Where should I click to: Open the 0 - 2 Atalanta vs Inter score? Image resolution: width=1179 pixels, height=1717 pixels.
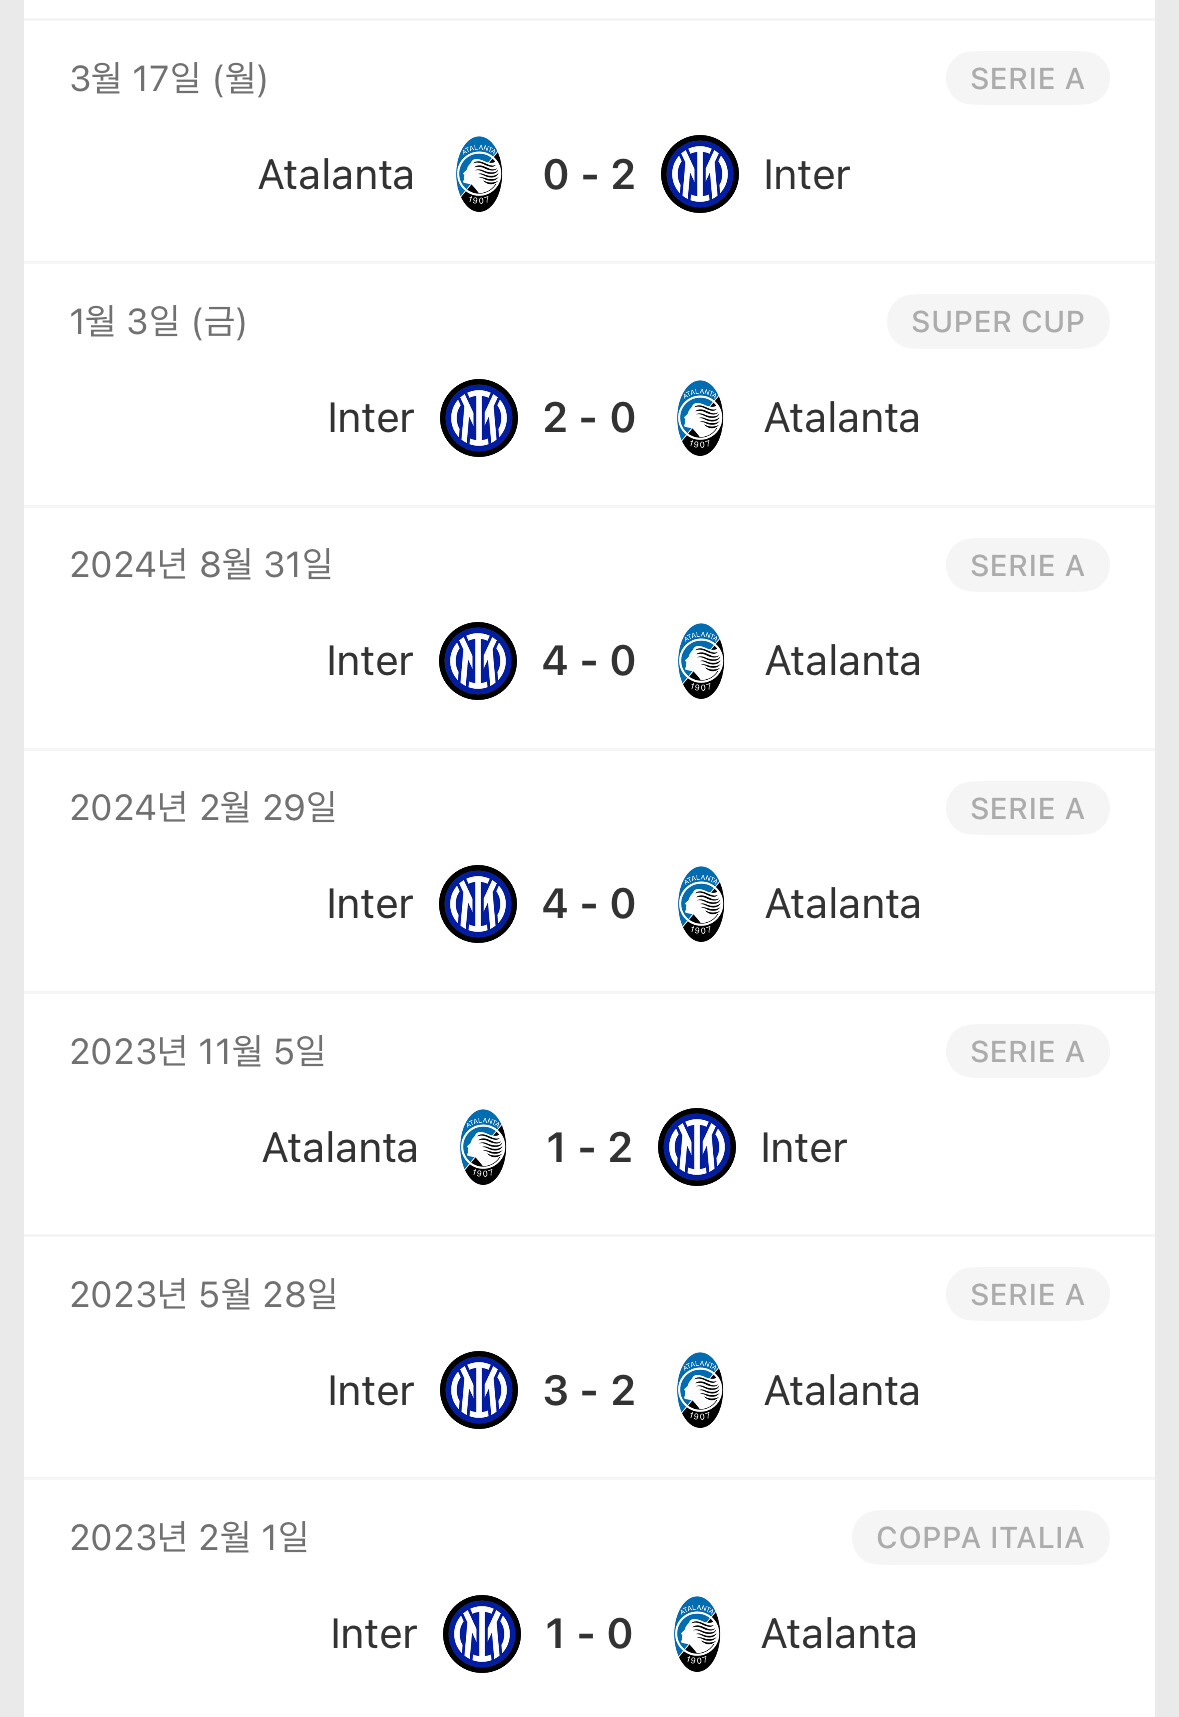coord(589,175)
